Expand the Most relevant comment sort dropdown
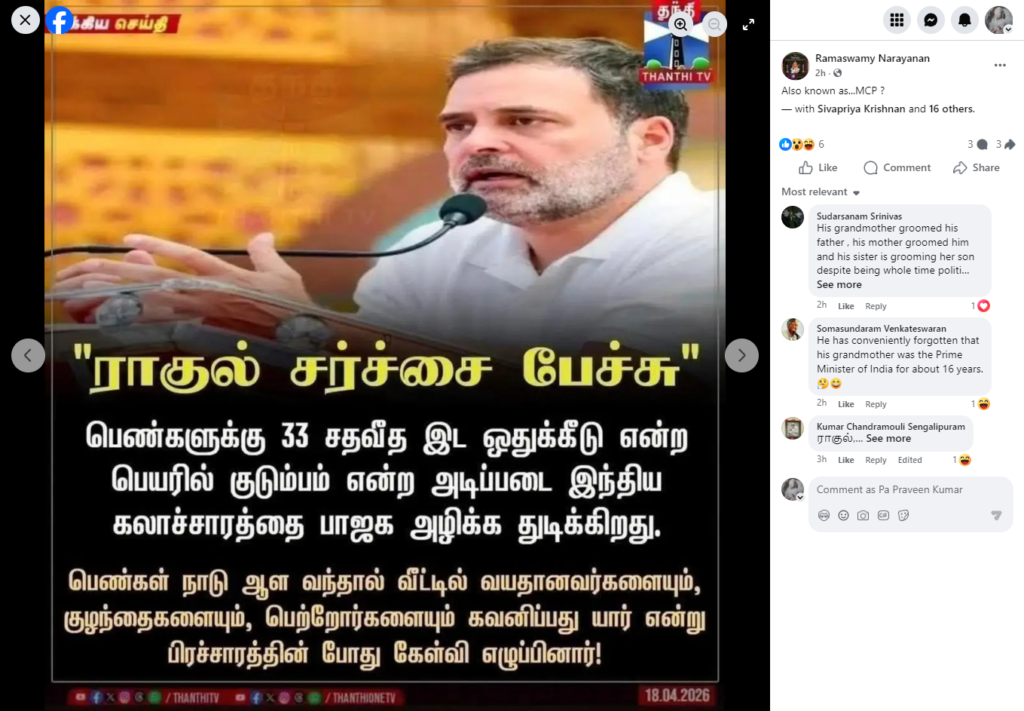This screenshot has height=711, width=1024. point(821,192)
